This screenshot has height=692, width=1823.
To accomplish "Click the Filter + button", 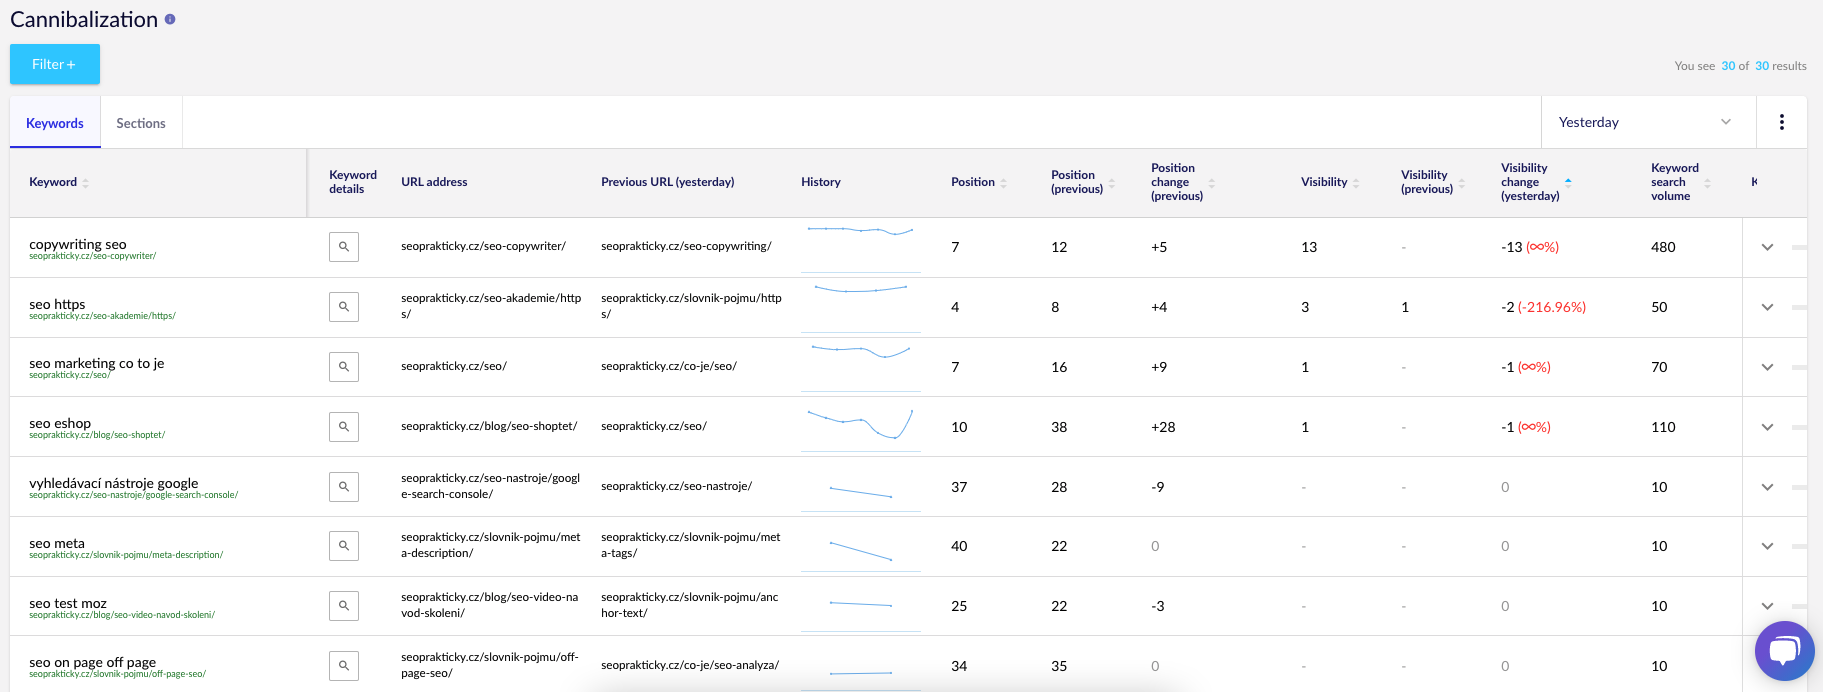I will 55,64.
